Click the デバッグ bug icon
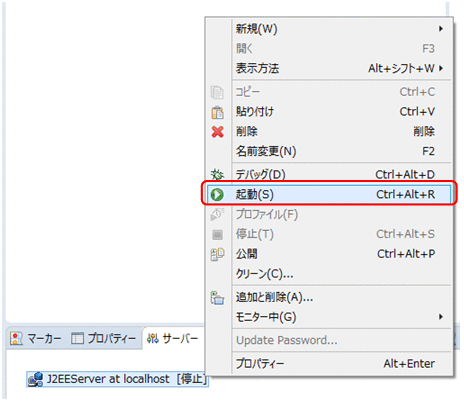 pyautogui.click(x=217, y=174)
